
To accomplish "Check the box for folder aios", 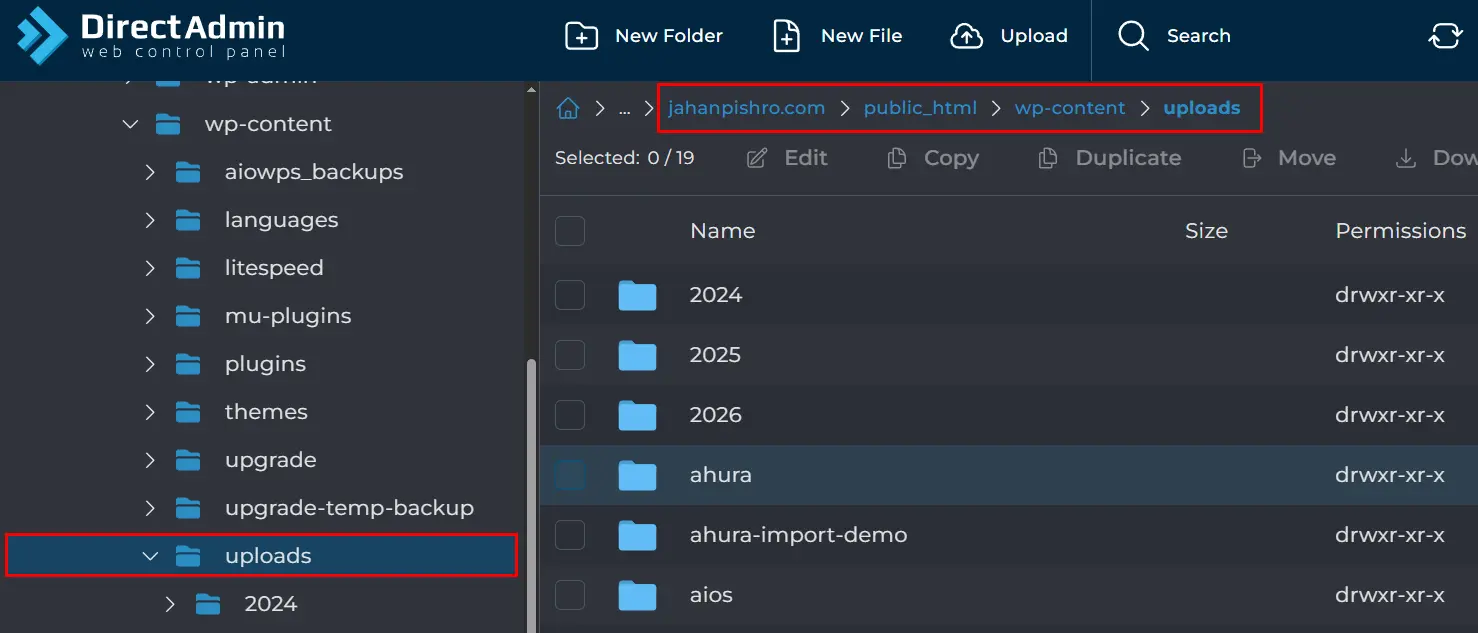I will 570,595.
